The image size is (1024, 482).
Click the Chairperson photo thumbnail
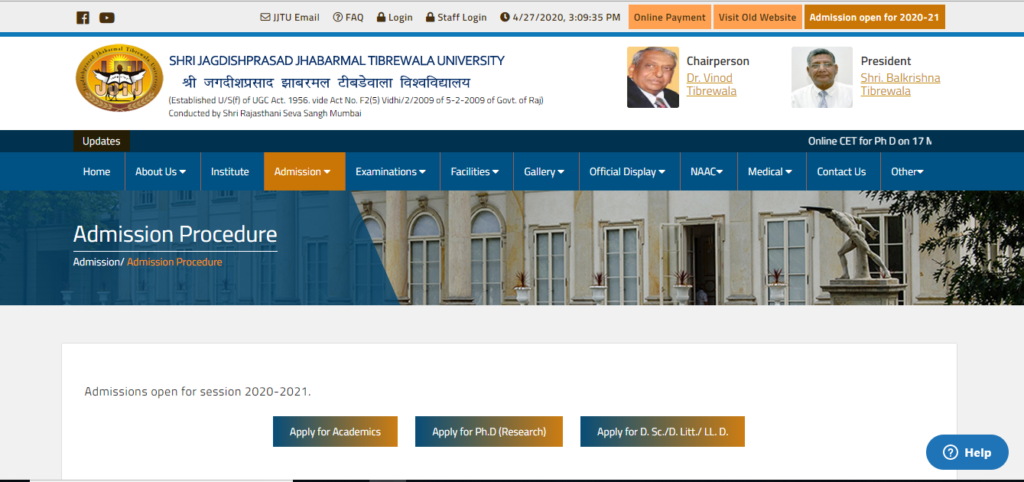pos(652,77)
